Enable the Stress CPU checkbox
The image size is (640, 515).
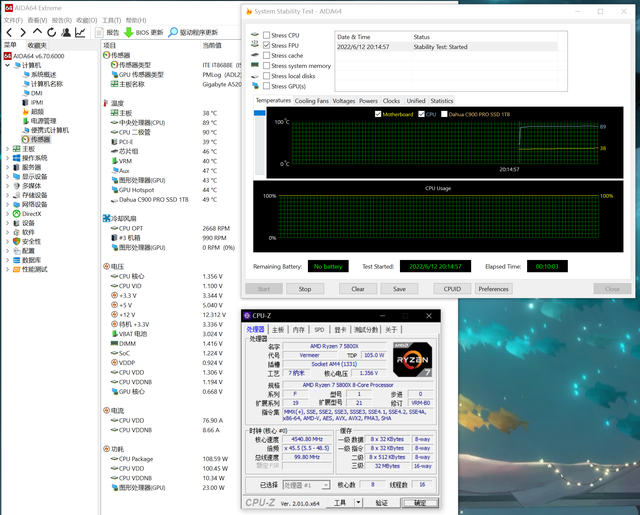(266, 36)
